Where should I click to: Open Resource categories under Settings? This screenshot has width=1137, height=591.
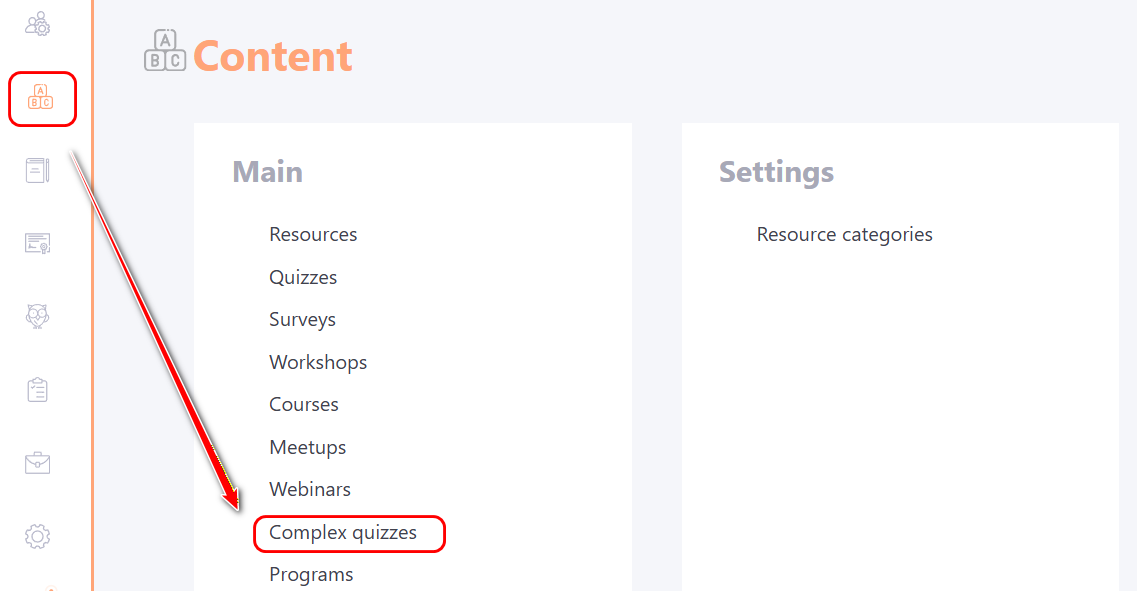pos(844,235)
